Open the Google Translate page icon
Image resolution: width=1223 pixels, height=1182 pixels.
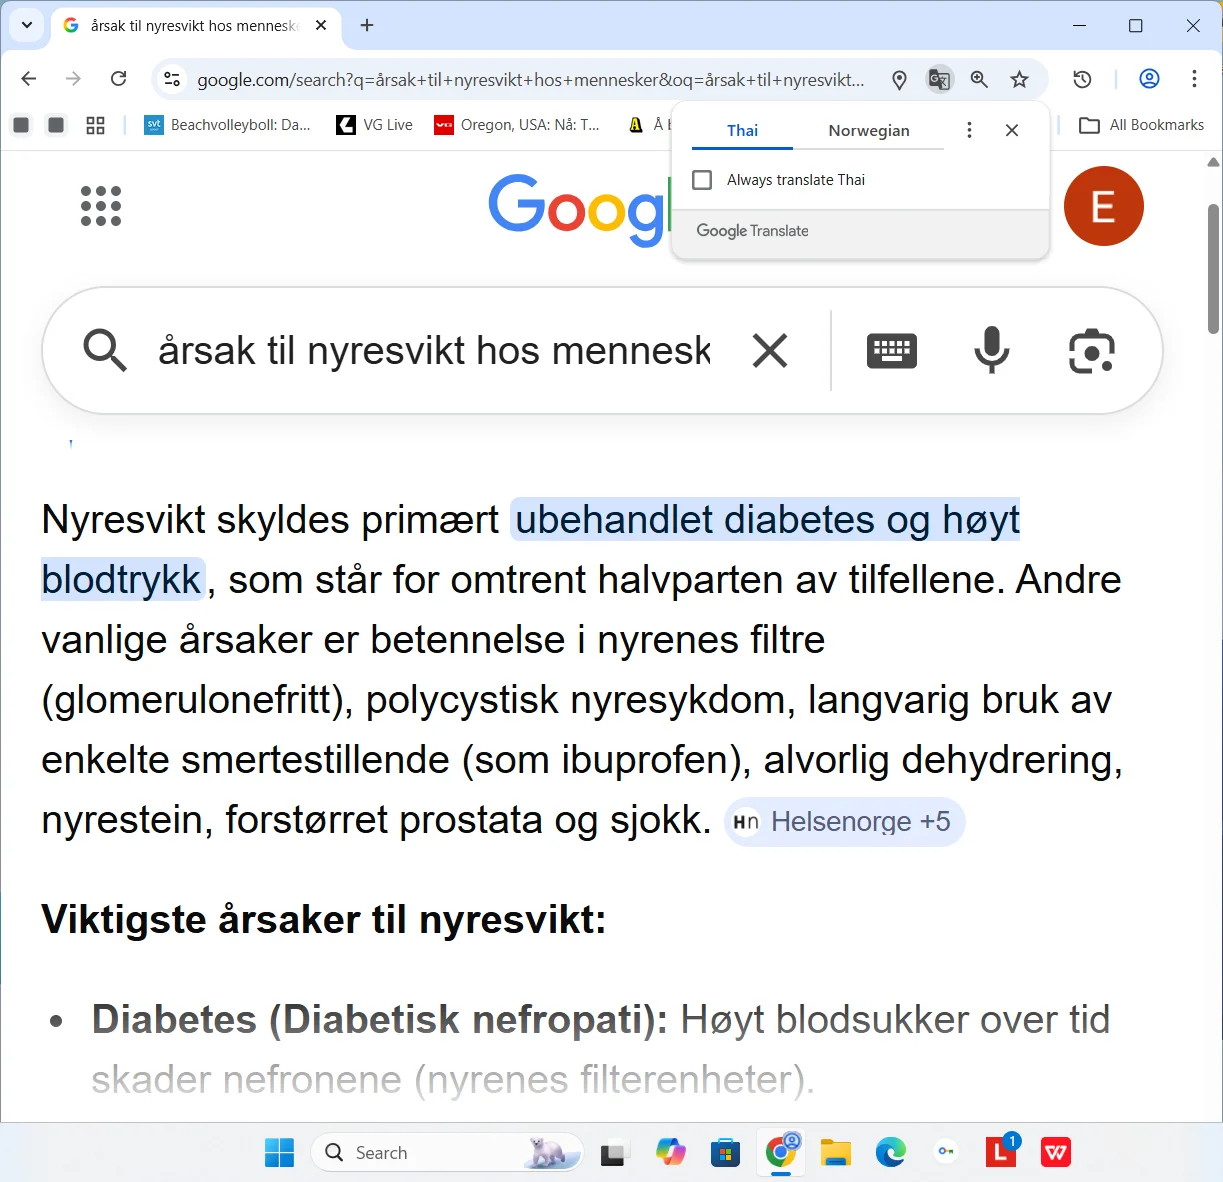click(x=938, y=79)
